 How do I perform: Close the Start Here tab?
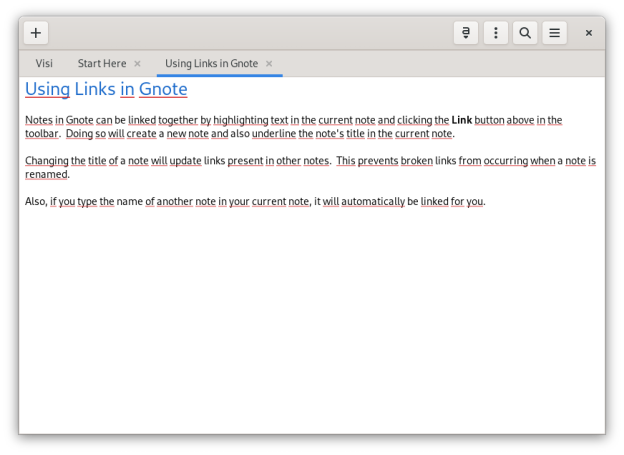pyautogui.click(x=138, y=63)
